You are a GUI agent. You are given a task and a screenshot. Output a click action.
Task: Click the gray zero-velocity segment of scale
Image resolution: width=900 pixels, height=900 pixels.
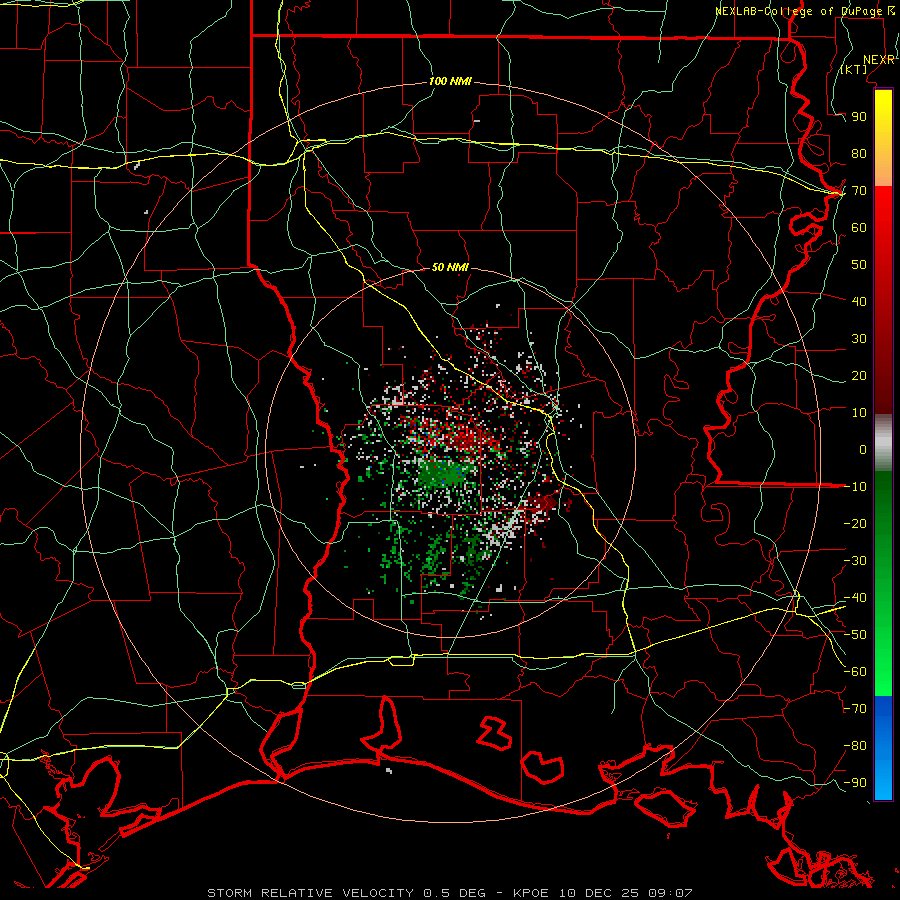click(x=883, y=443)
